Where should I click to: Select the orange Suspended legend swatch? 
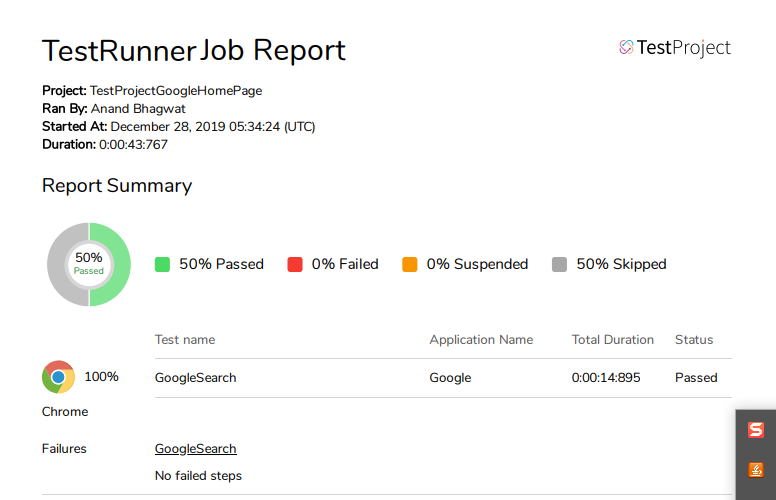[410, 264]
